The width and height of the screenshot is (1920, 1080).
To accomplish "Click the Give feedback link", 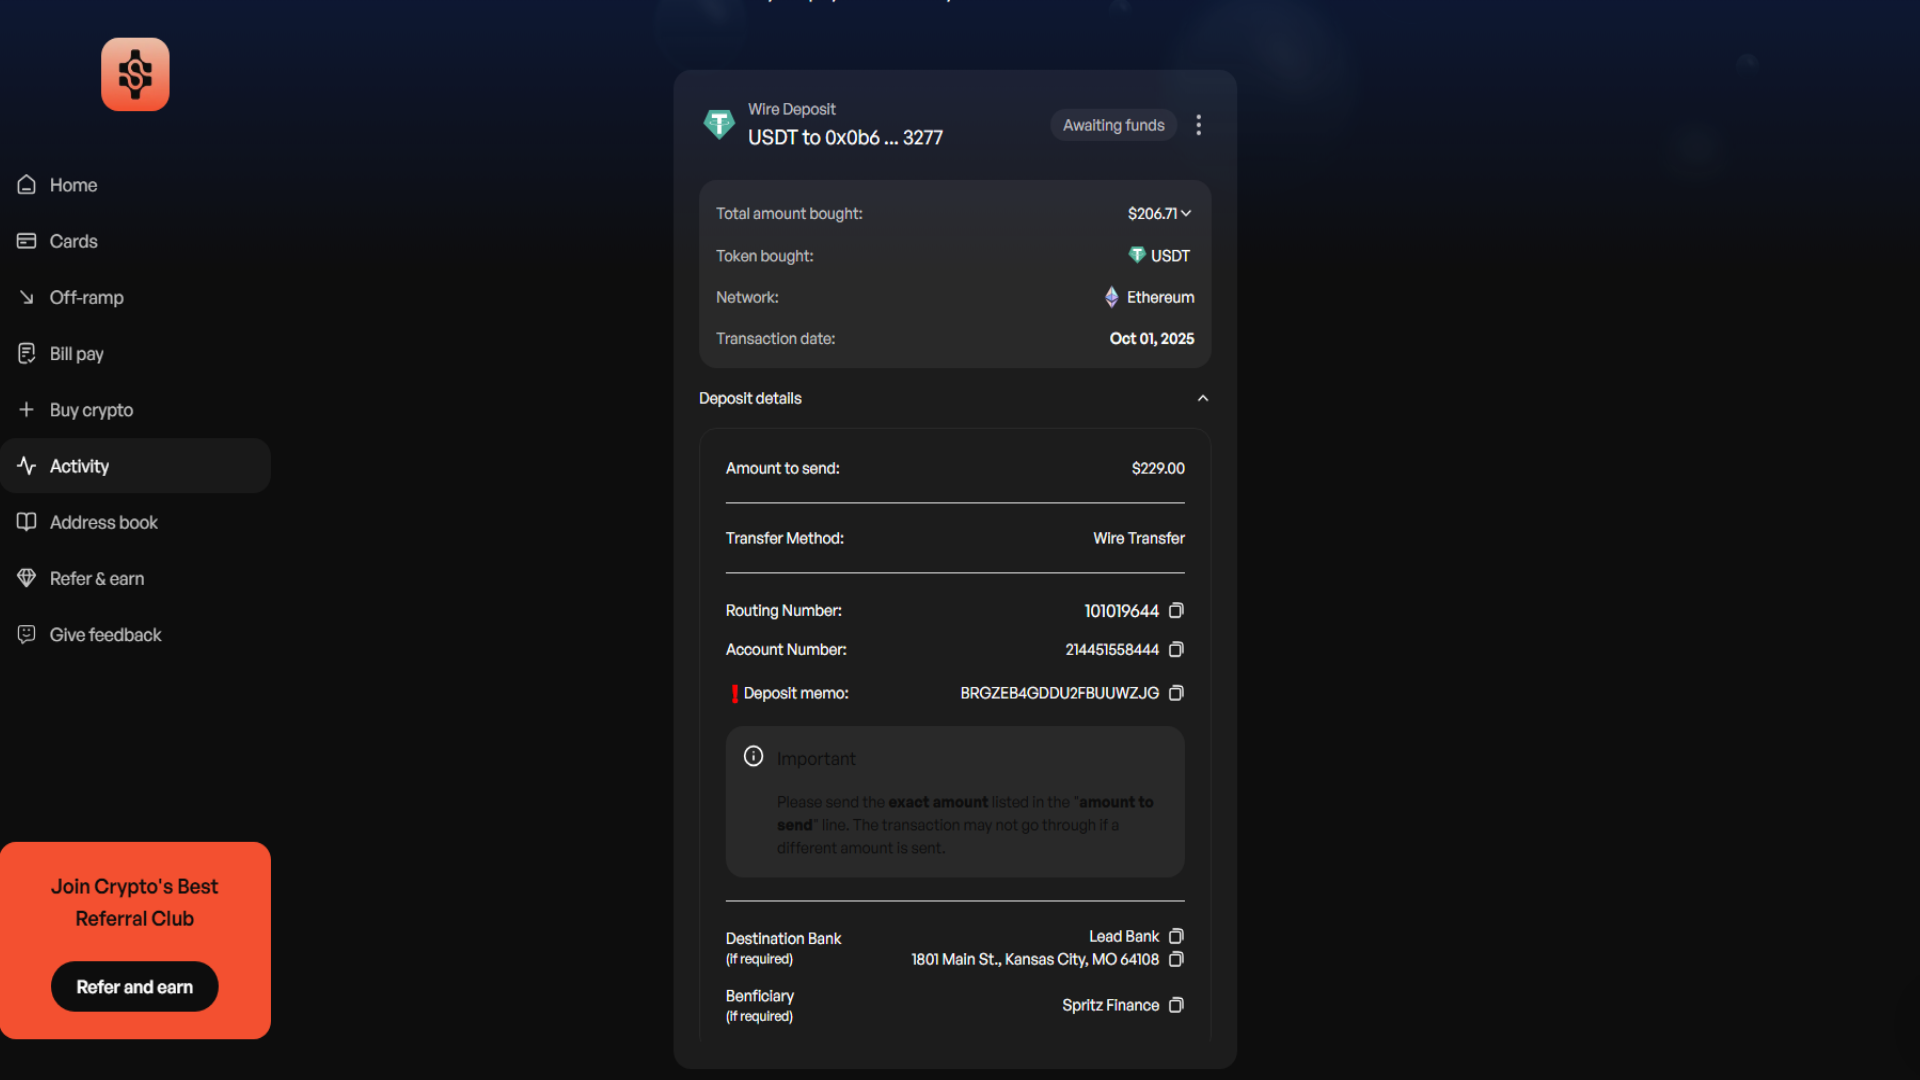I will pos(105,635).
